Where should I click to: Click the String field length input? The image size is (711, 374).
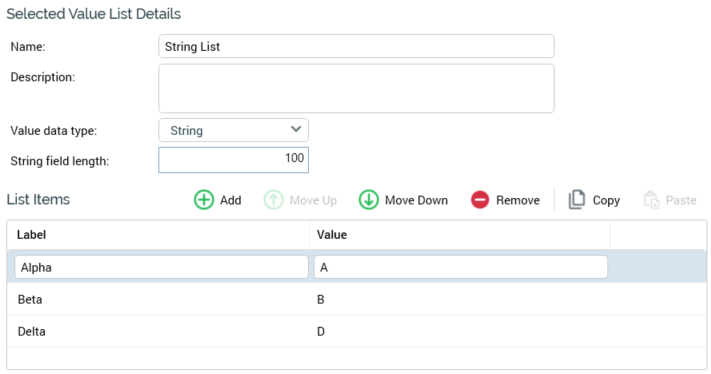click(x=234, y=160)
